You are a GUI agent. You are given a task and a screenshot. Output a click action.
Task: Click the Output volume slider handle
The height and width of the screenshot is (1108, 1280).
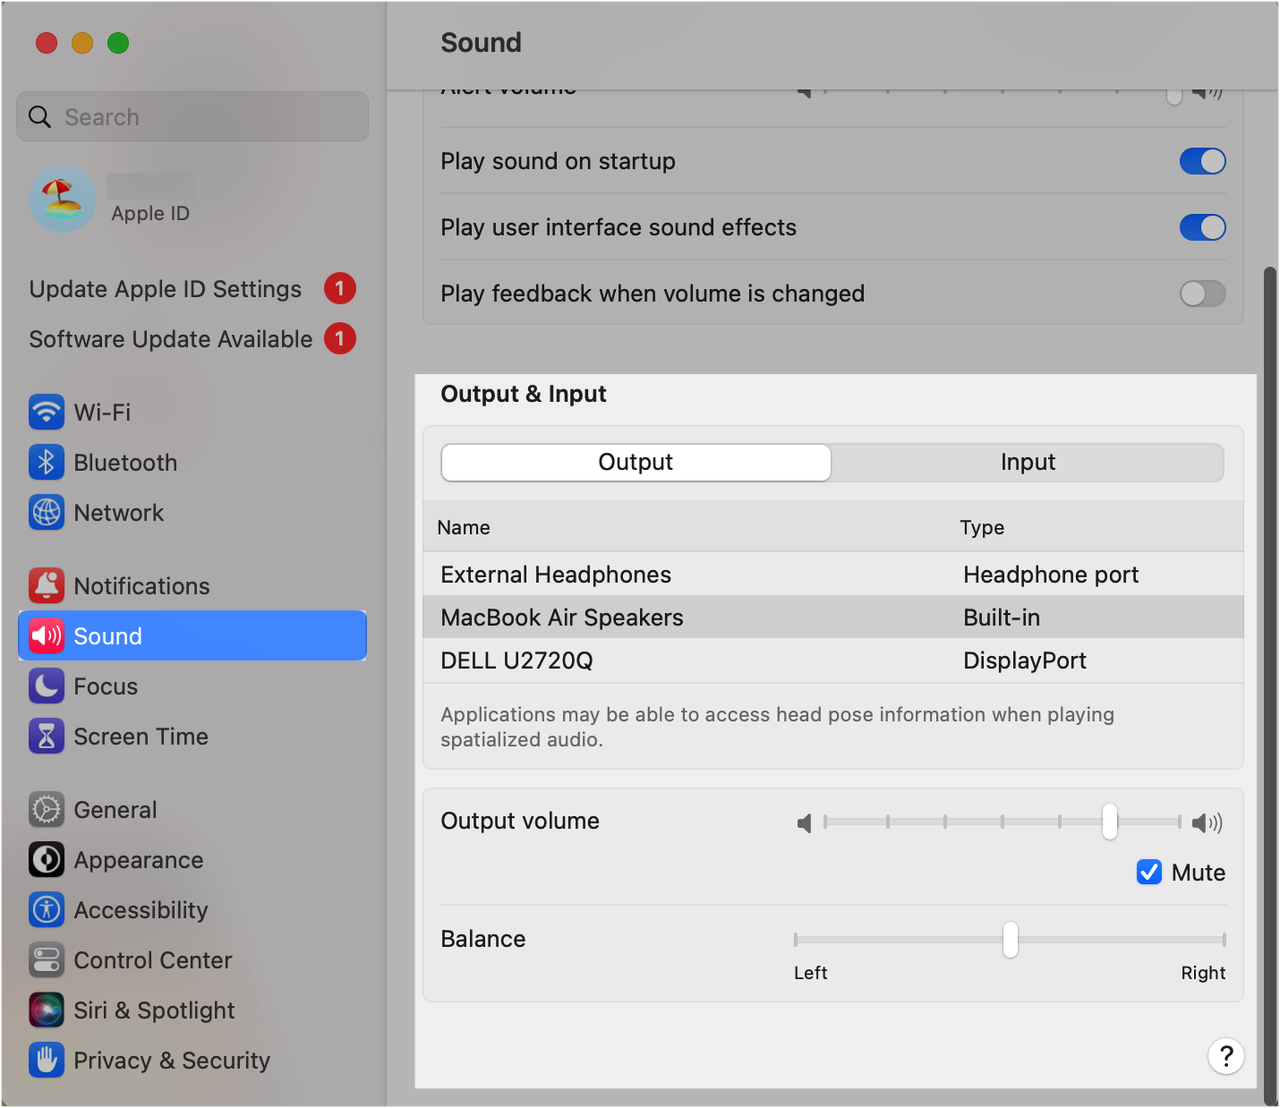click(1110, 822)
